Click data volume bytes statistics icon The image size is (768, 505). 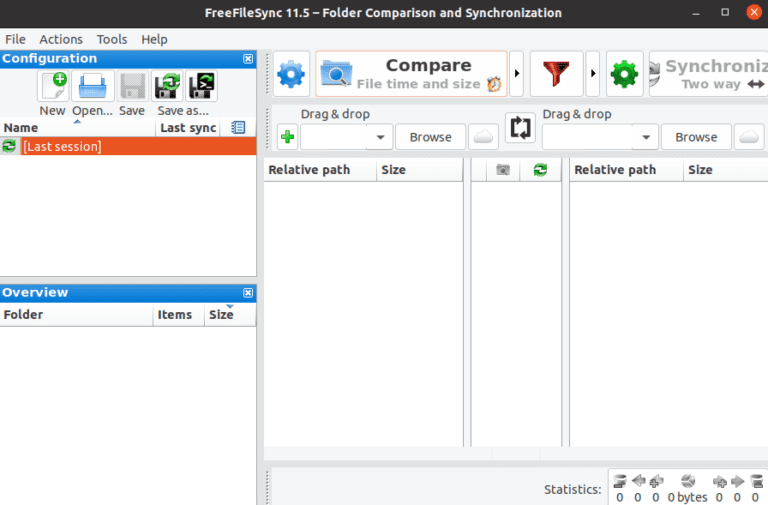(688, 481)
